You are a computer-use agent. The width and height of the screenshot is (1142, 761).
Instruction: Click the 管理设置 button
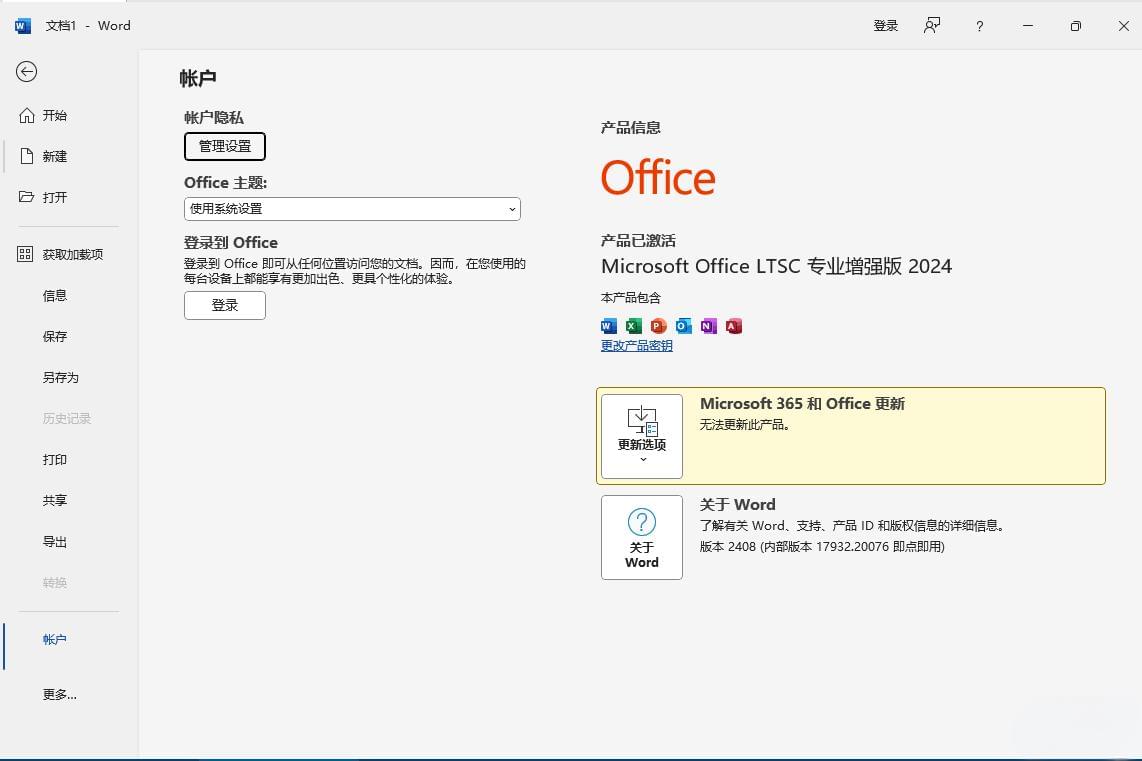click(x=224, y=146)
